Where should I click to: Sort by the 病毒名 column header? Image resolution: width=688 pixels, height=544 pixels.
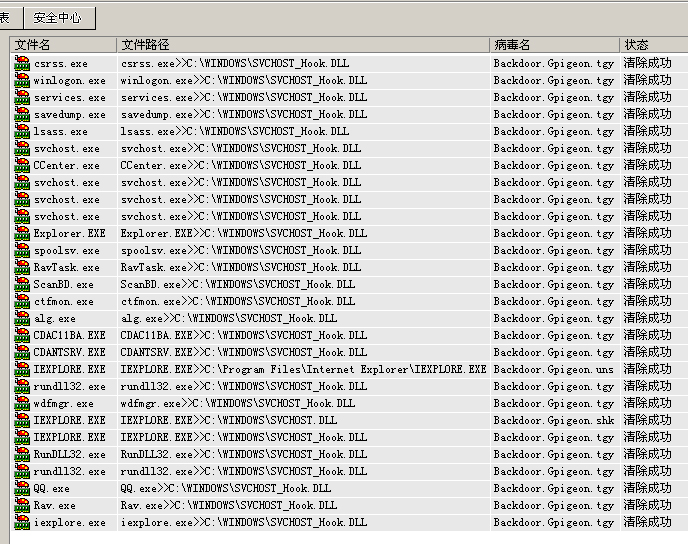click(x=554, y=45)
